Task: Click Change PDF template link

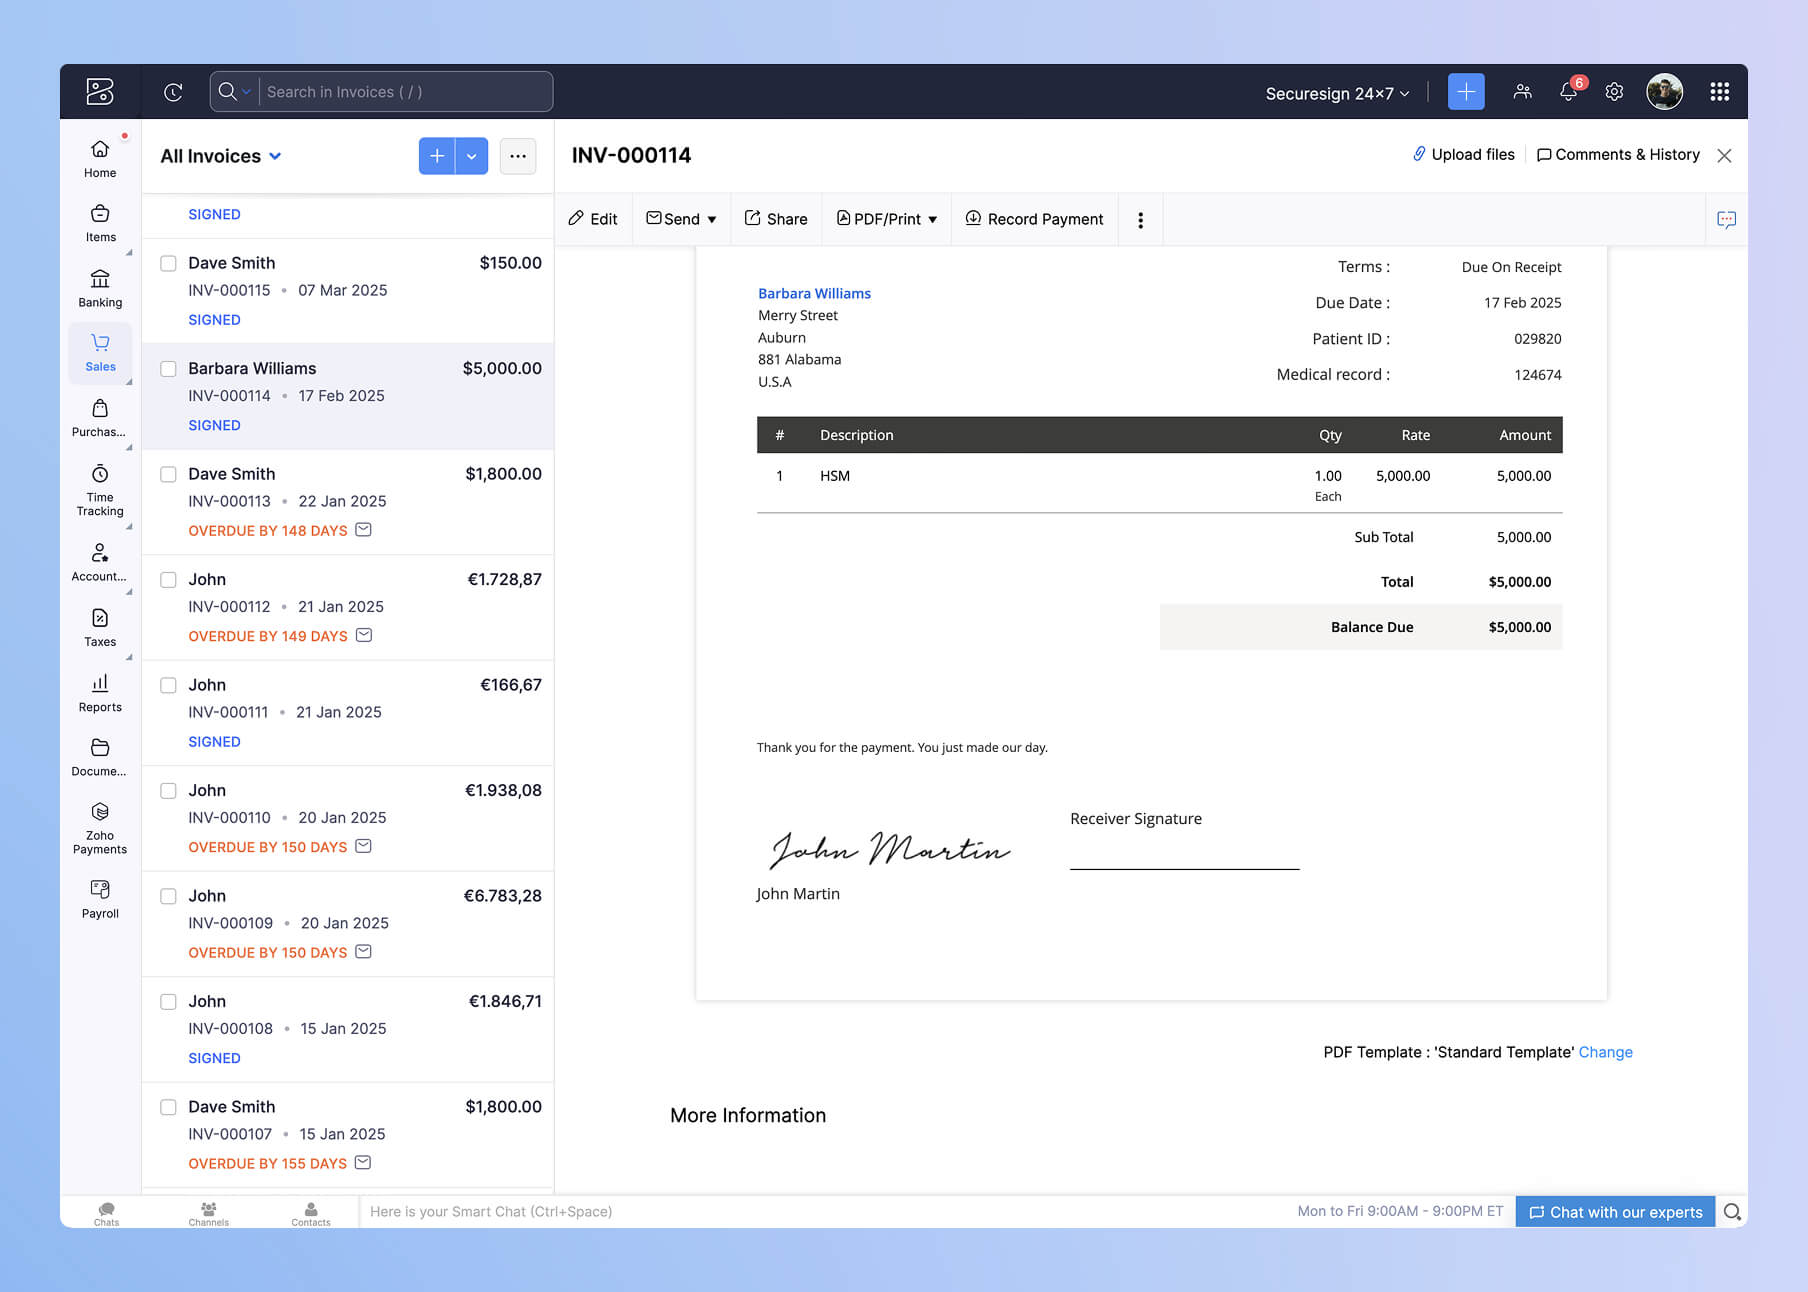Action: tap(1605, 1052)
